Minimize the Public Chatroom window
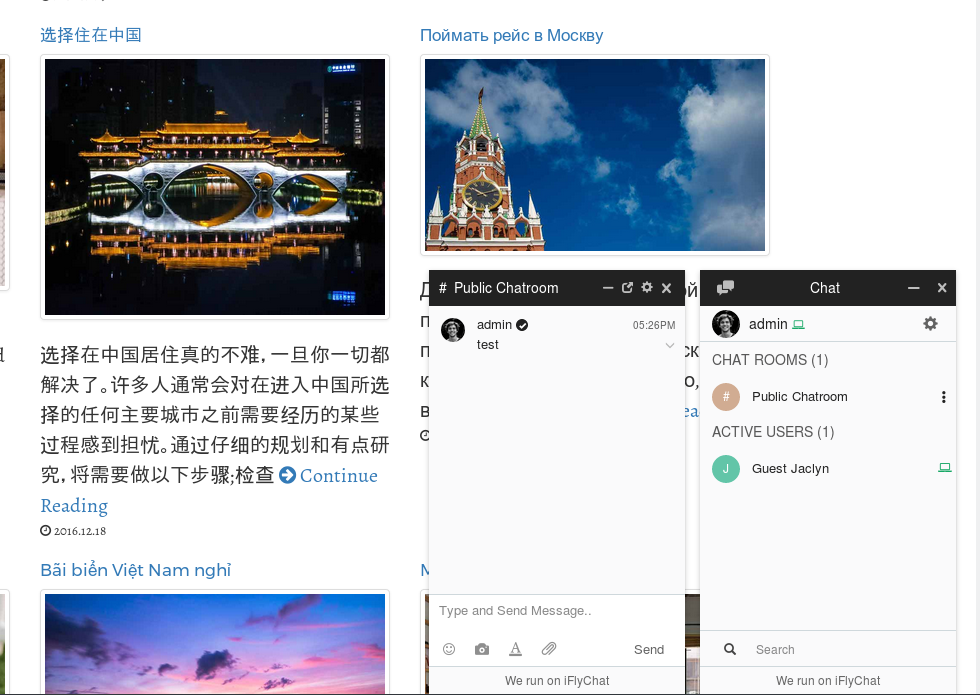 [608, 288]
